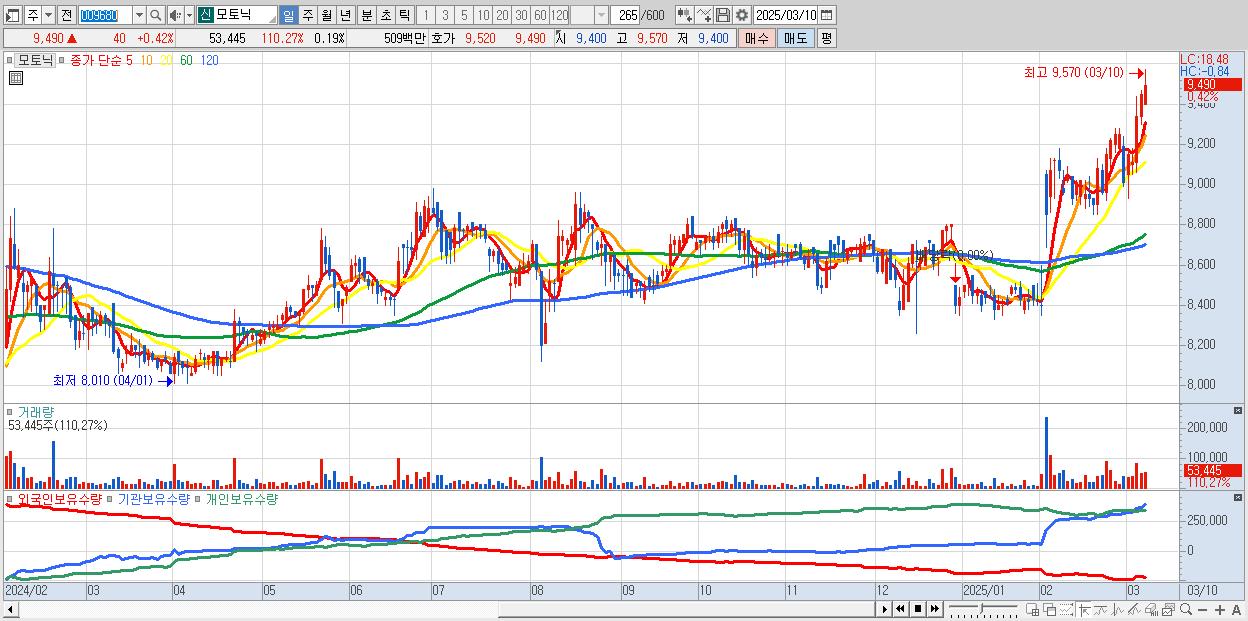Screen dimensions: 1248x621
Task: Switch to the second 초 chart
Action: click(x=385, y=15)
